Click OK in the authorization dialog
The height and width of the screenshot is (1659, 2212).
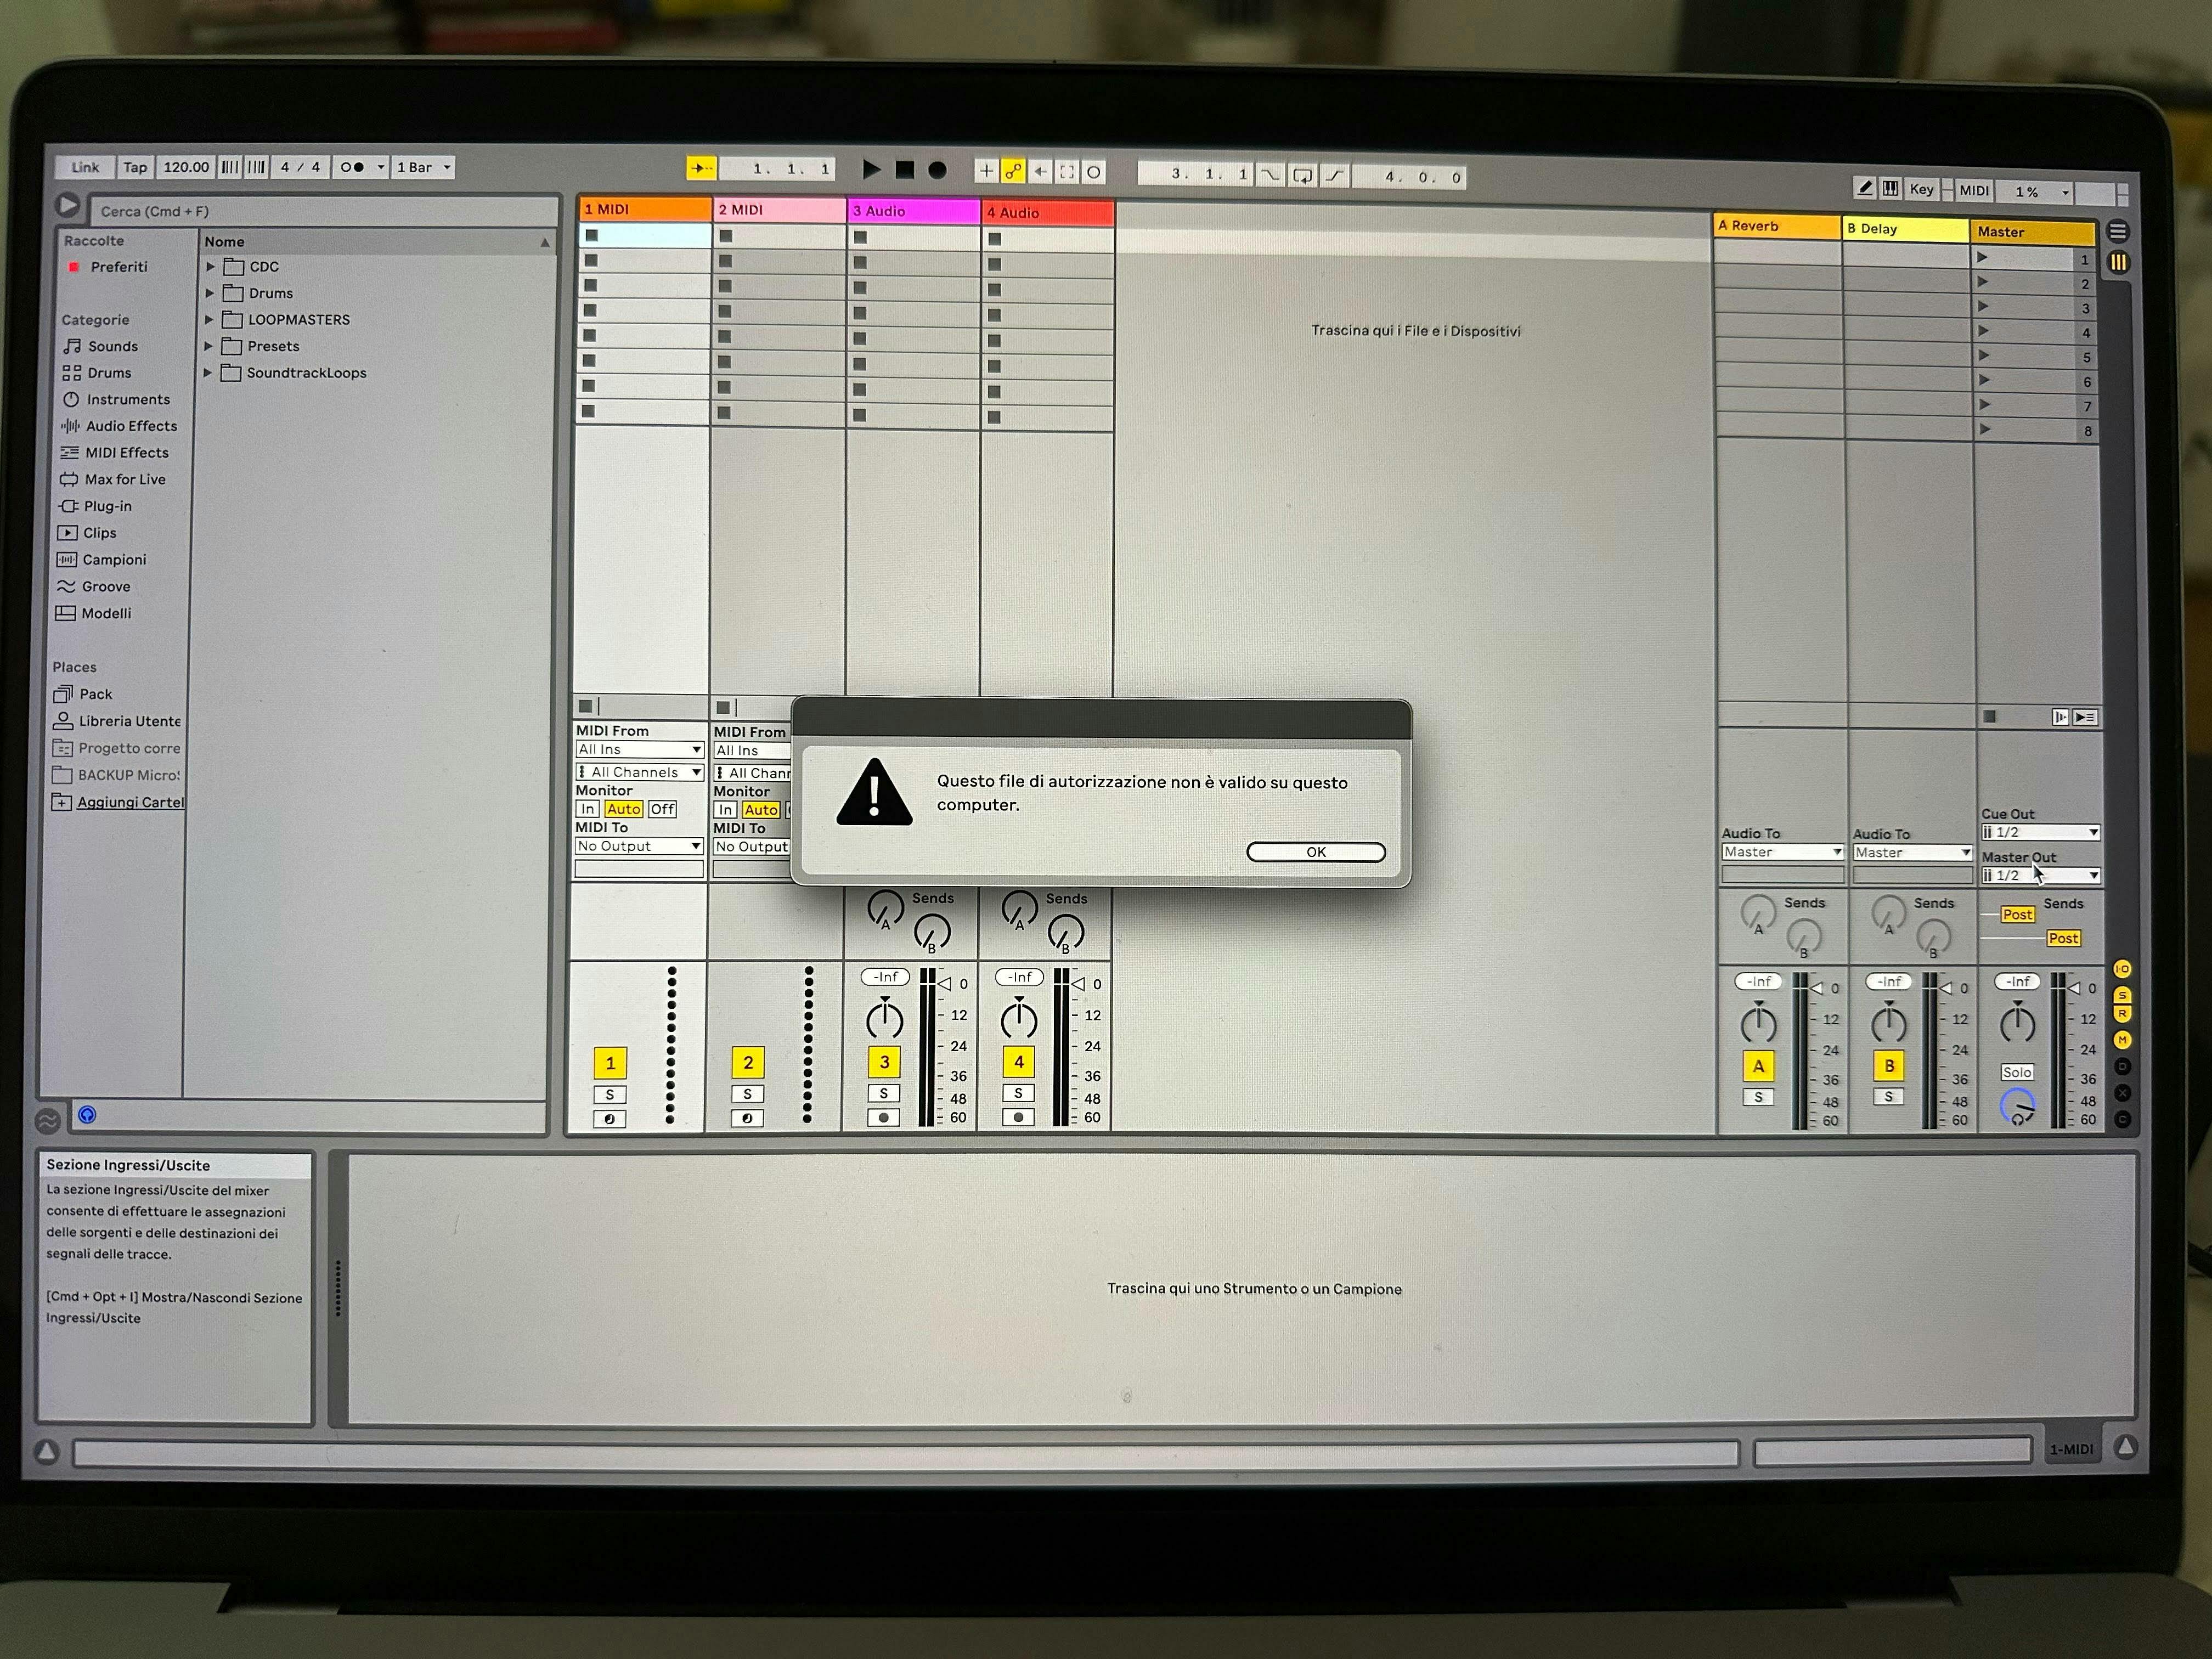tap(1315, 852)
